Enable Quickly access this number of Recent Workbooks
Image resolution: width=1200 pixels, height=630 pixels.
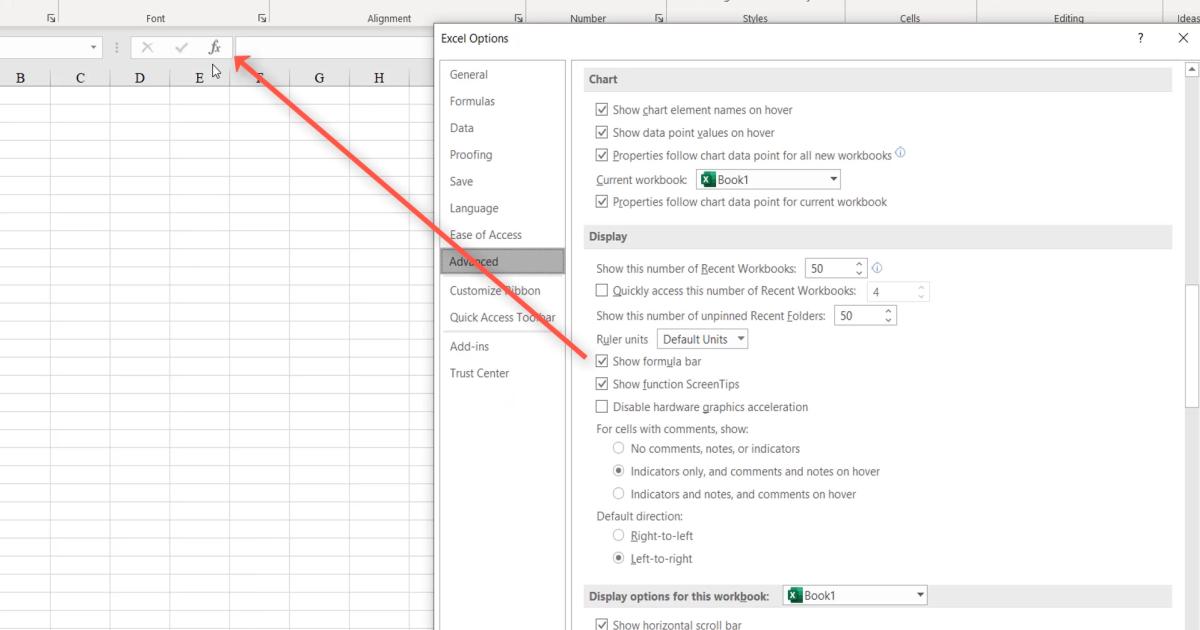[601, 290]
